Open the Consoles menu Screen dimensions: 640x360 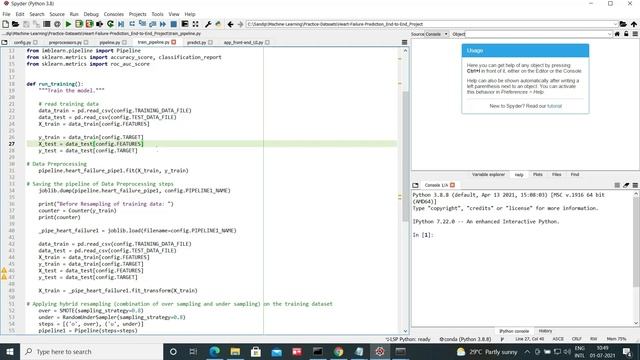pos(113,14)
